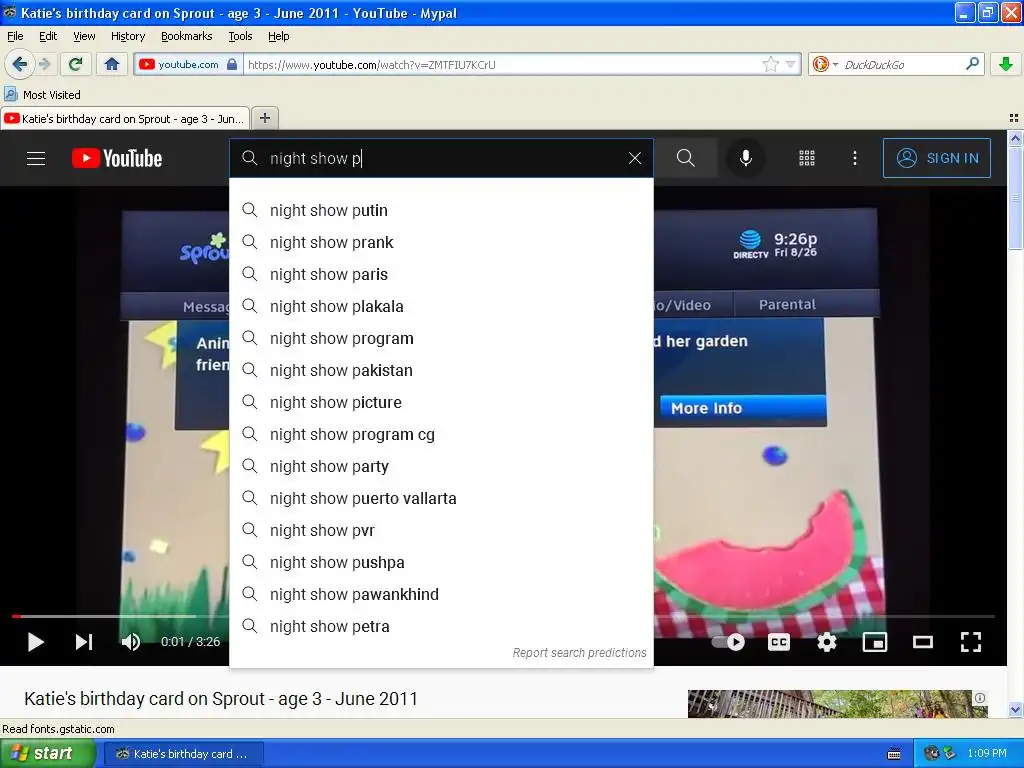Choose suggestion 'night show paris'
This screenshot has height=768, width=1024.
(441, 274)
